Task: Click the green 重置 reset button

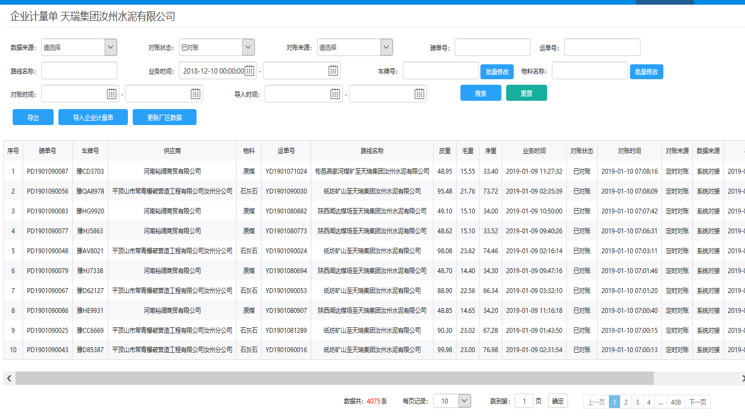Action: point(526,93)
